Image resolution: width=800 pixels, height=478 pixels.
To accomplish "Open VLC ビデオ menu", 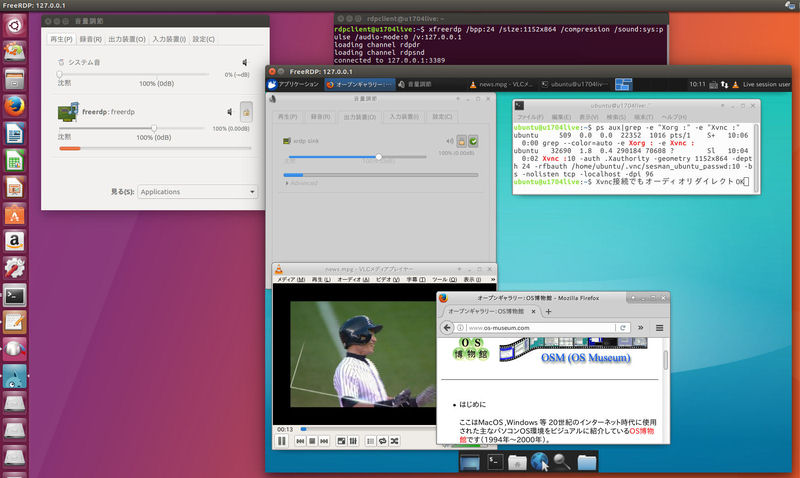I will click(x=388, y=280).
